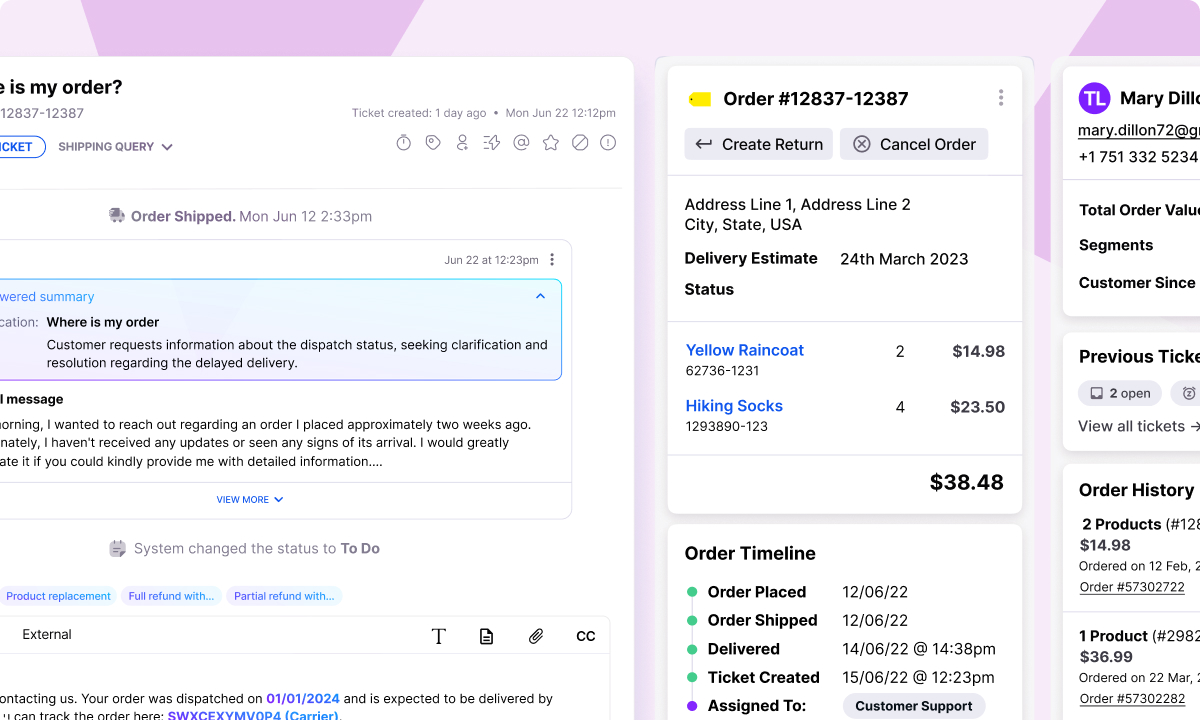Expand the message with VIEW MORE
Image resolution: width=1200 pixels, height=720 pixels.
[249, 499]
